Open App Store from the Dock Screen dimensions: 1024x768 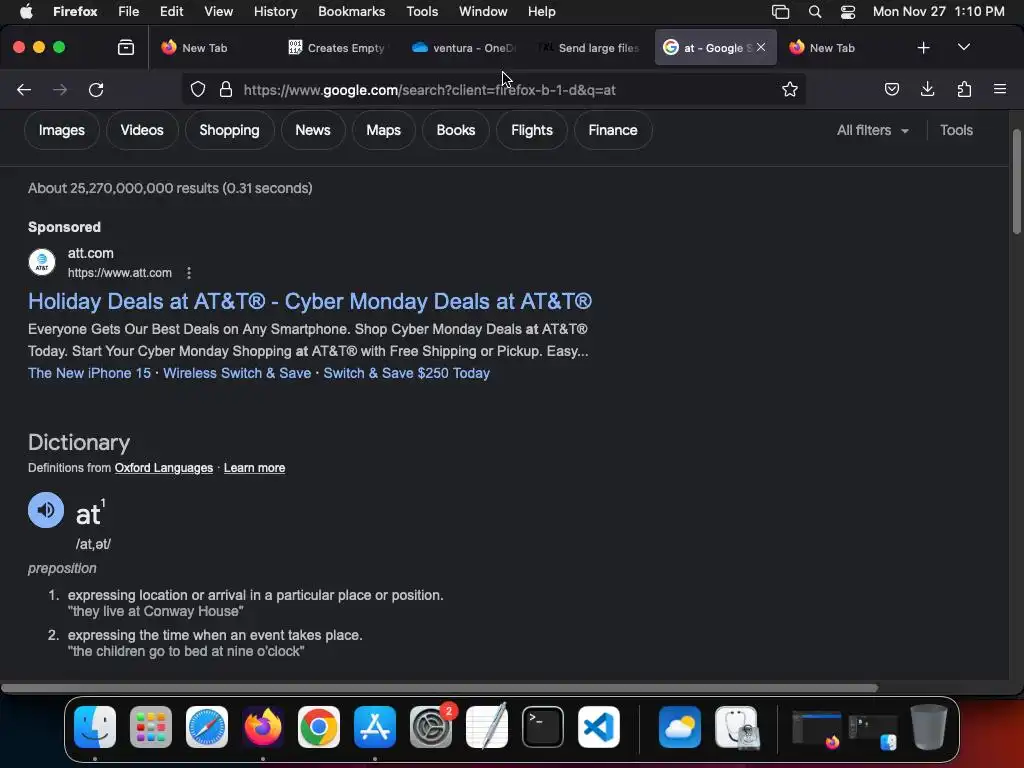coord(375,727)
